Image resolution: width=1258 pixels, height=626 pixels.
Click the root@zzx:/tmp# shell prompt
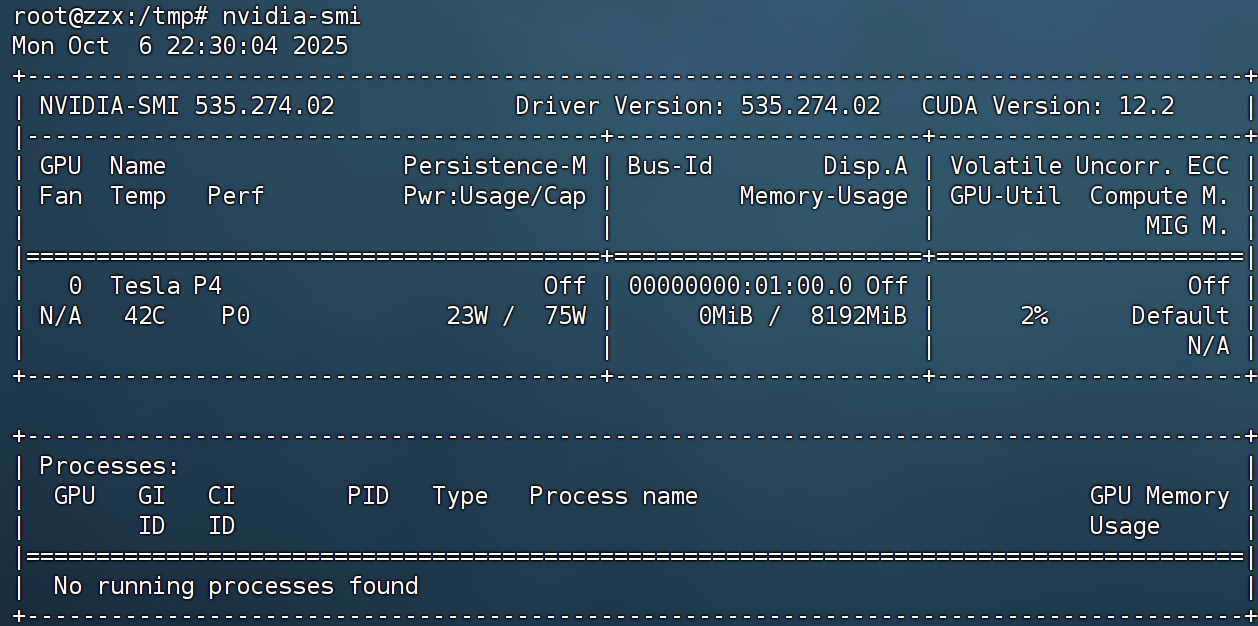(110, 16)
